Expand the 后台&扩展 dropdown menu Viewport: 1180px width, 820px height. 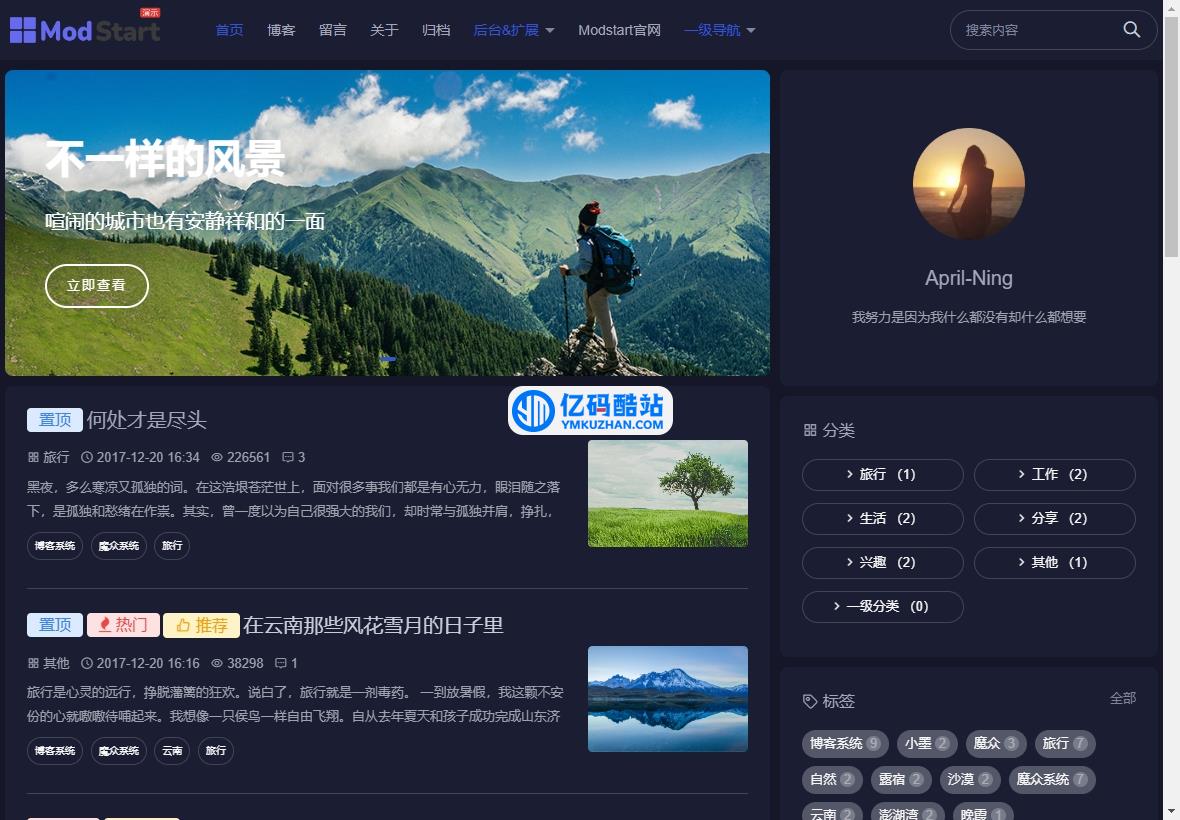point(513,30)
